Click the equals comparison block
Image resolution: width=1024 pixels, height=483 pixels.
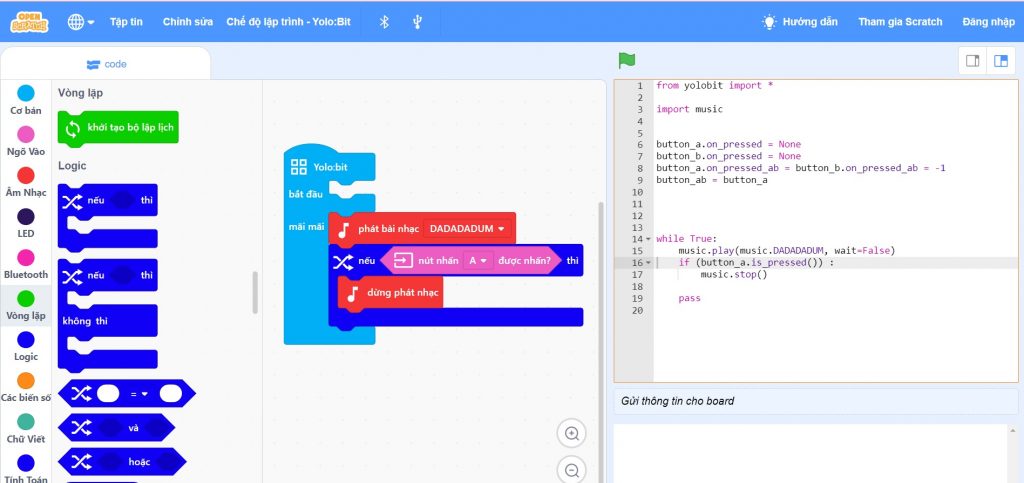click(127, 394)
